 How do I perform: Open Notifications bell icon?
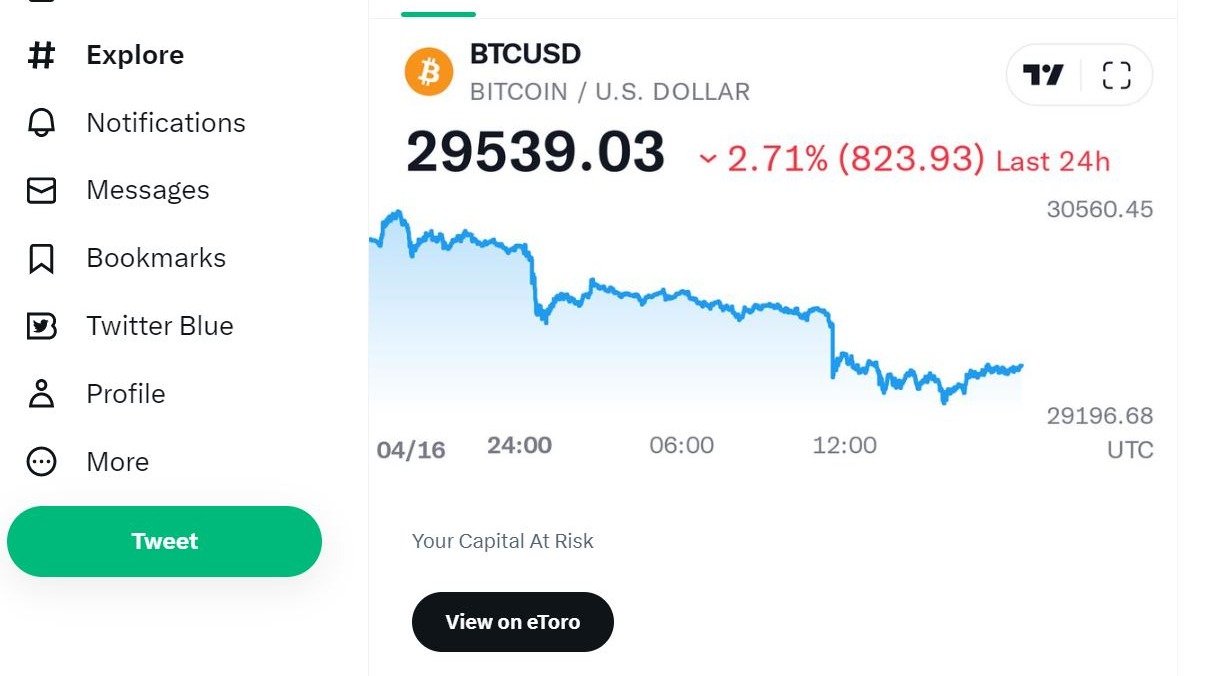coord(41,123)
